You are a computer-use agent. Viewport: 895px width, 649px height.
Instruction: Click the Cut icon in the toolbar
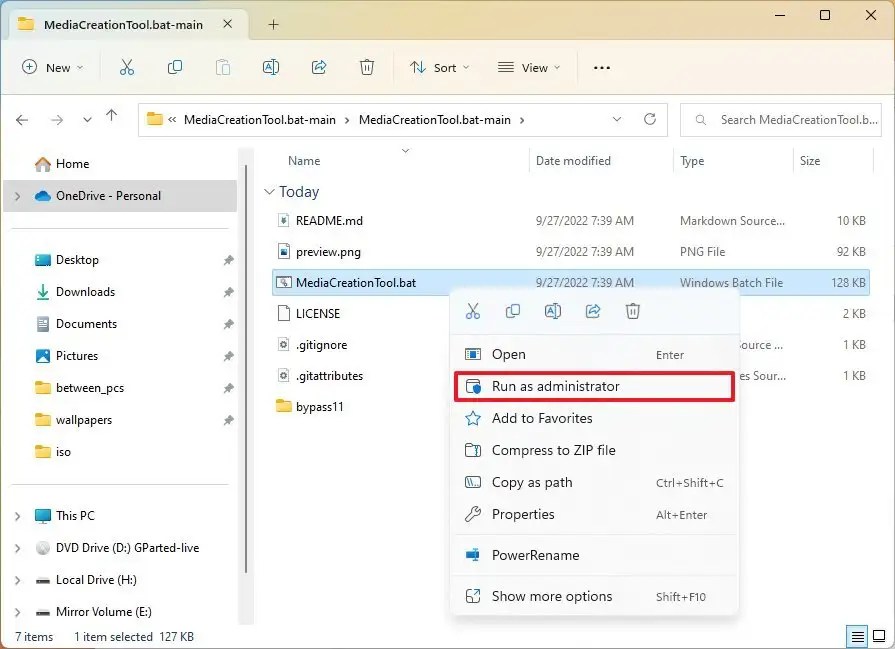[127, 67]
